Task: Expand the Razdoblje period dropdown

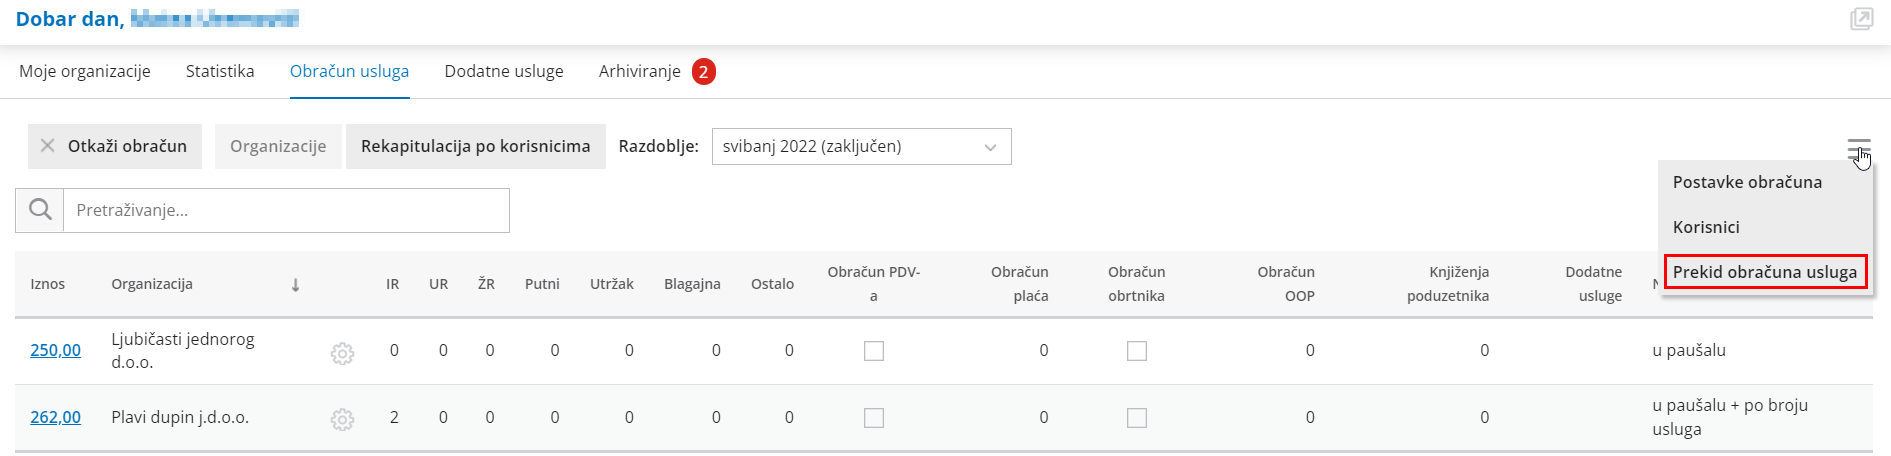Action: (861, 147)
